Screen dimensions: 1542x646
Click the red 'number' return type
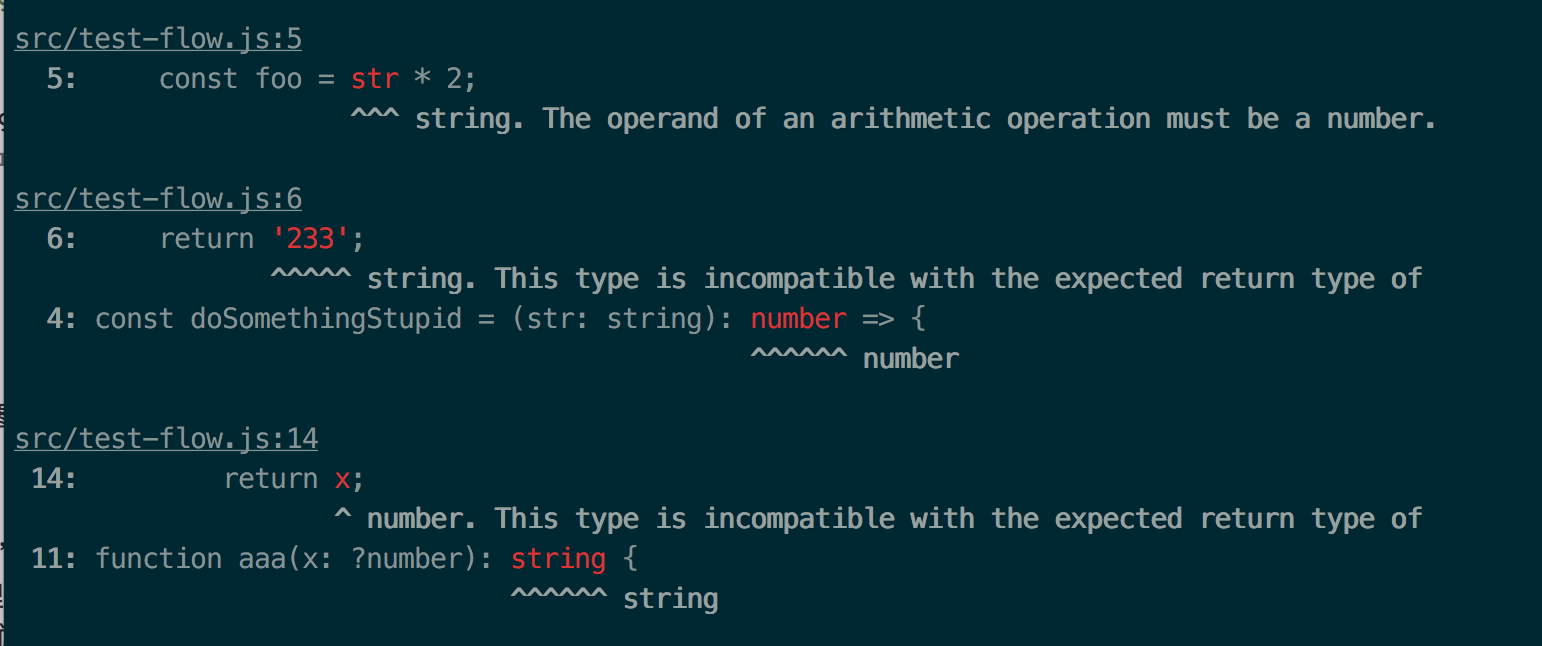pyautogui.click(x=799, y=319)
